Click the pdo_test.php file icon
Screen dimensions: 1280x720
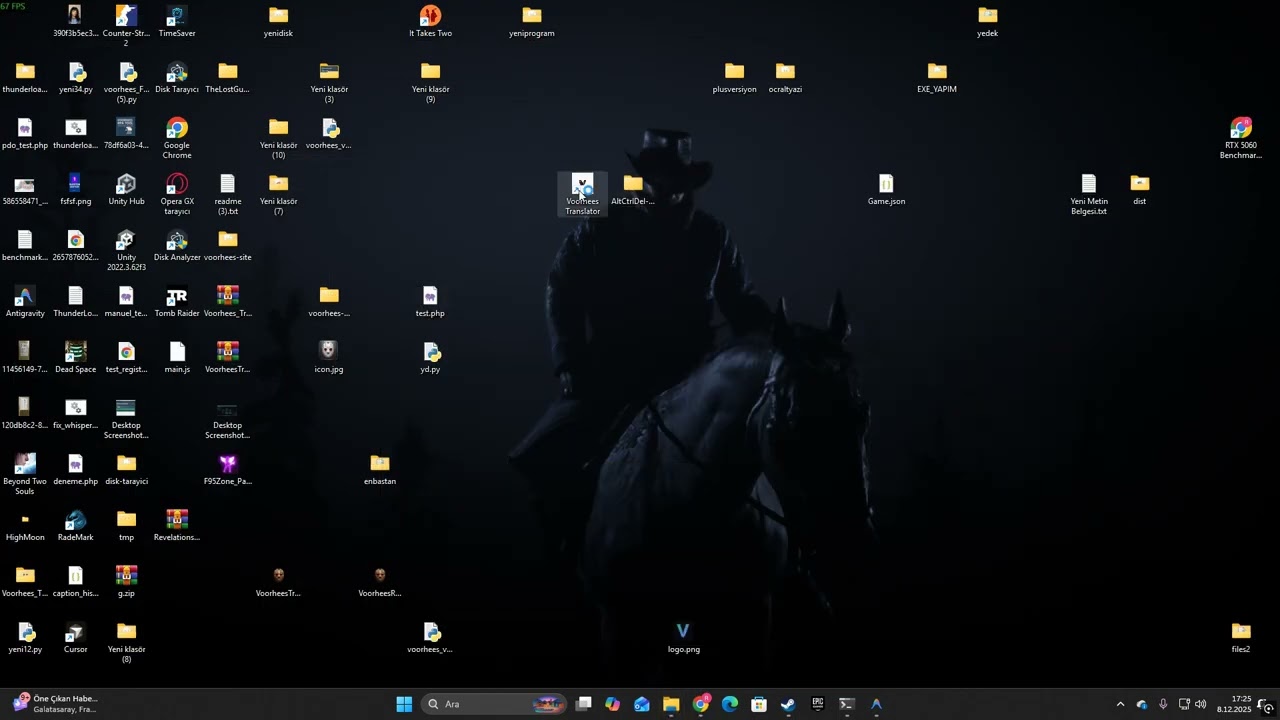click(x=25, y=134)
